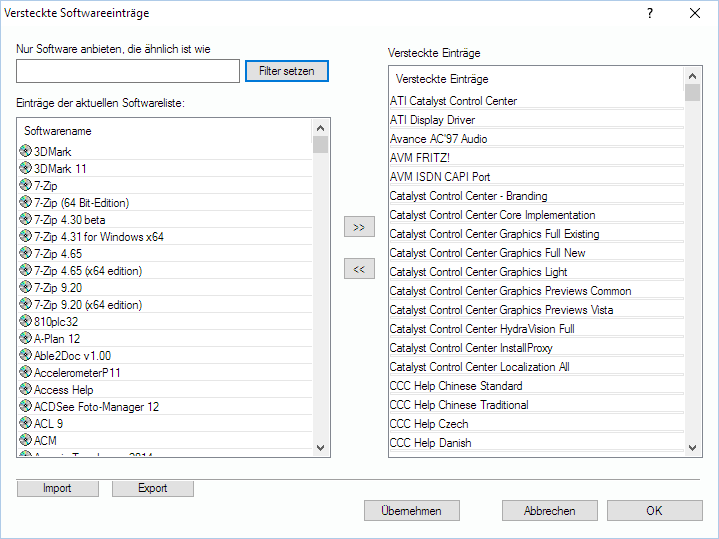Remove hidden entry using << button
This screenshot has height=539, width=719.
coord(359,269)
